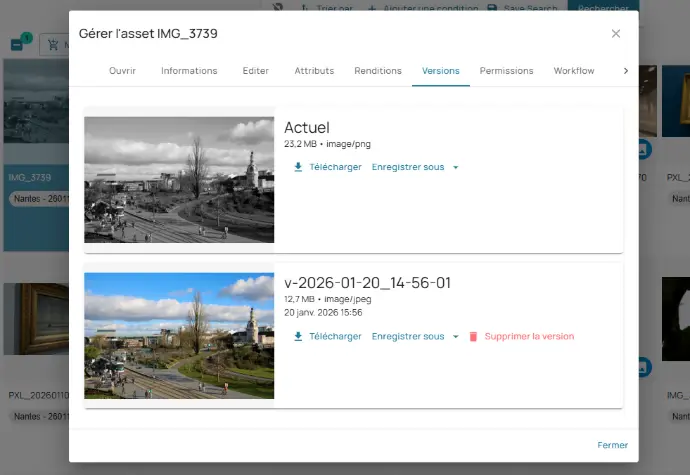Switch to the Permissions tab
690x475 pixels.
[506, 71]
